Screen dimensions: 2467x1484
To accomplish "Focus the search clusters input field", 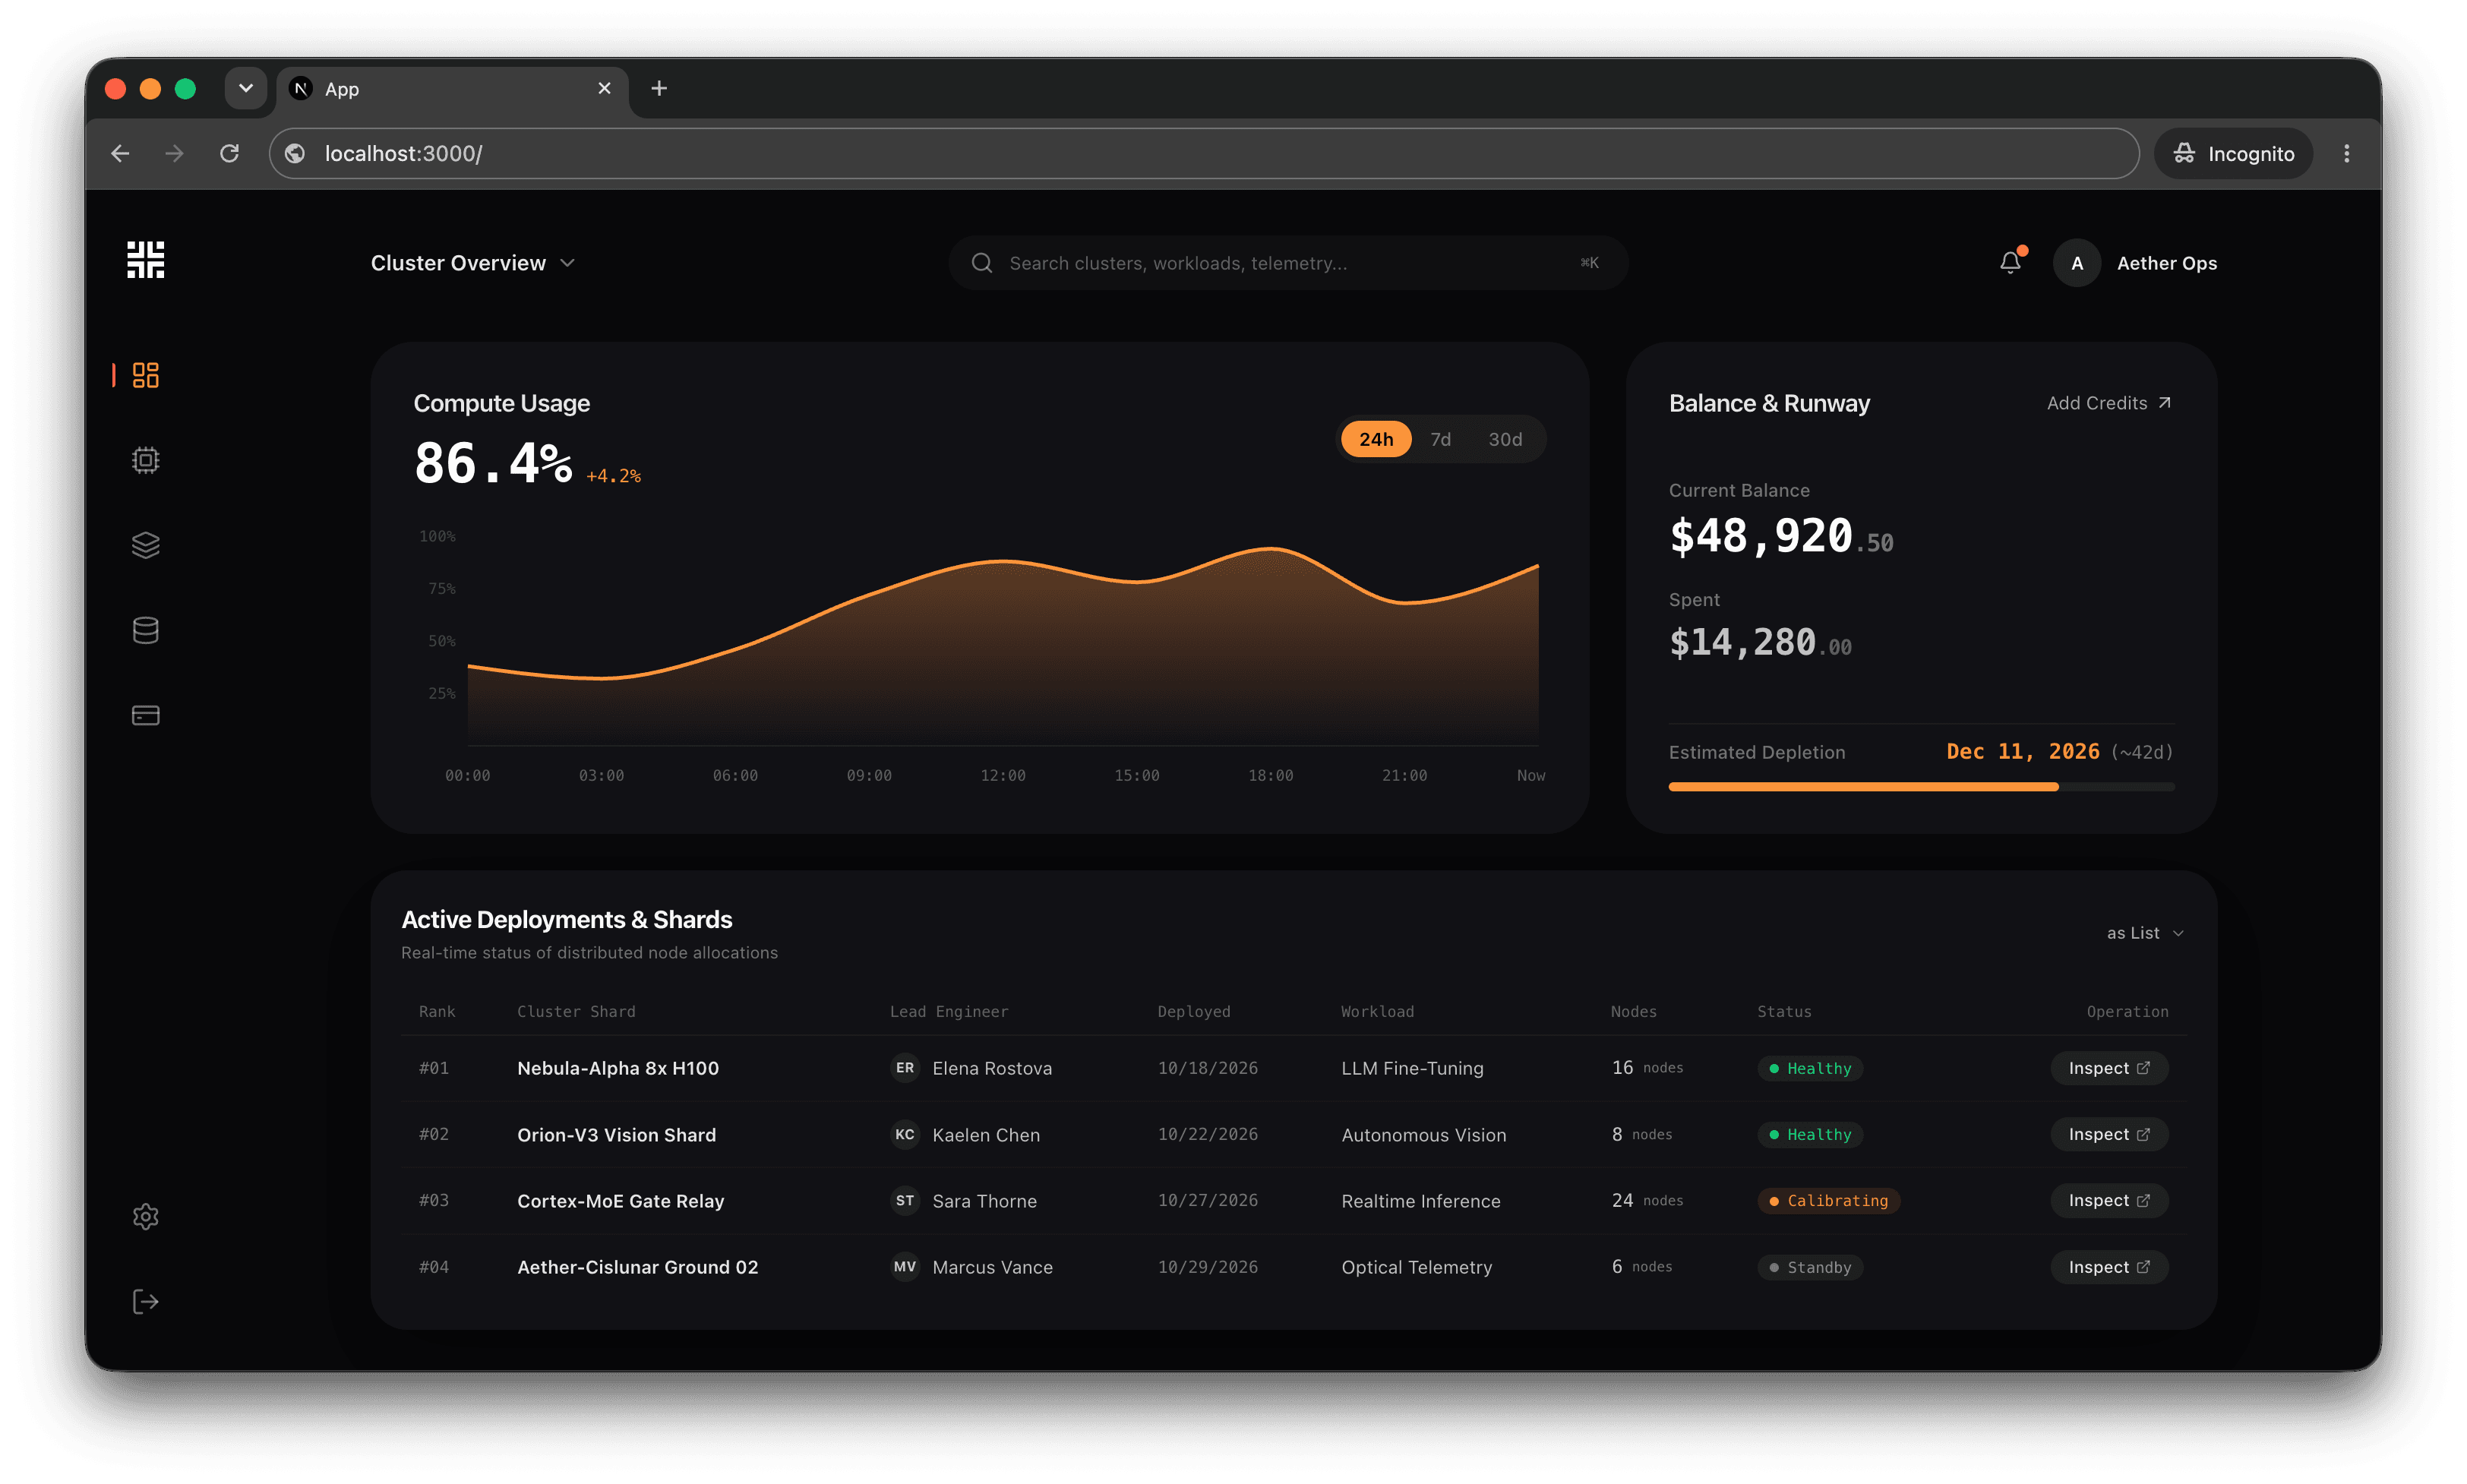I will point(1288,263).
